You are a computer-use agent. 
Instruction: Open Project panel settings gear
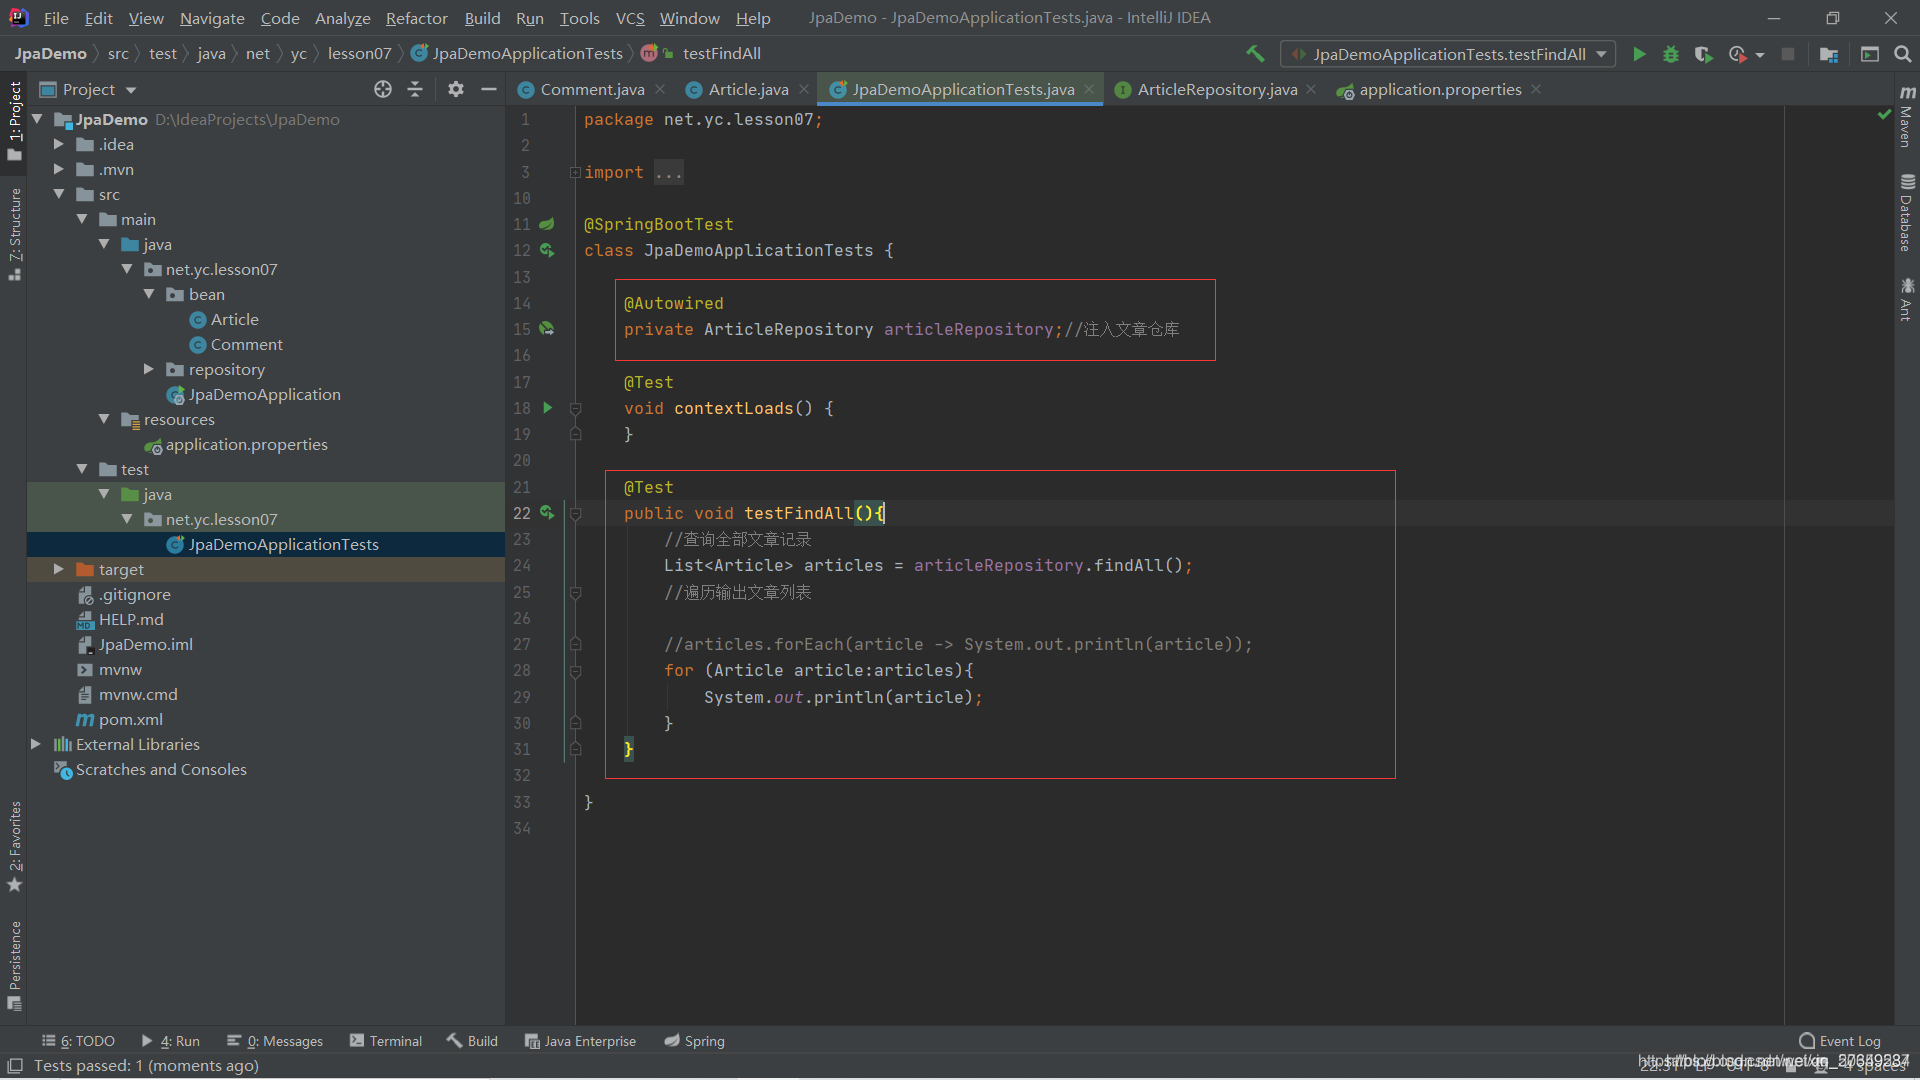coord(456,89)
